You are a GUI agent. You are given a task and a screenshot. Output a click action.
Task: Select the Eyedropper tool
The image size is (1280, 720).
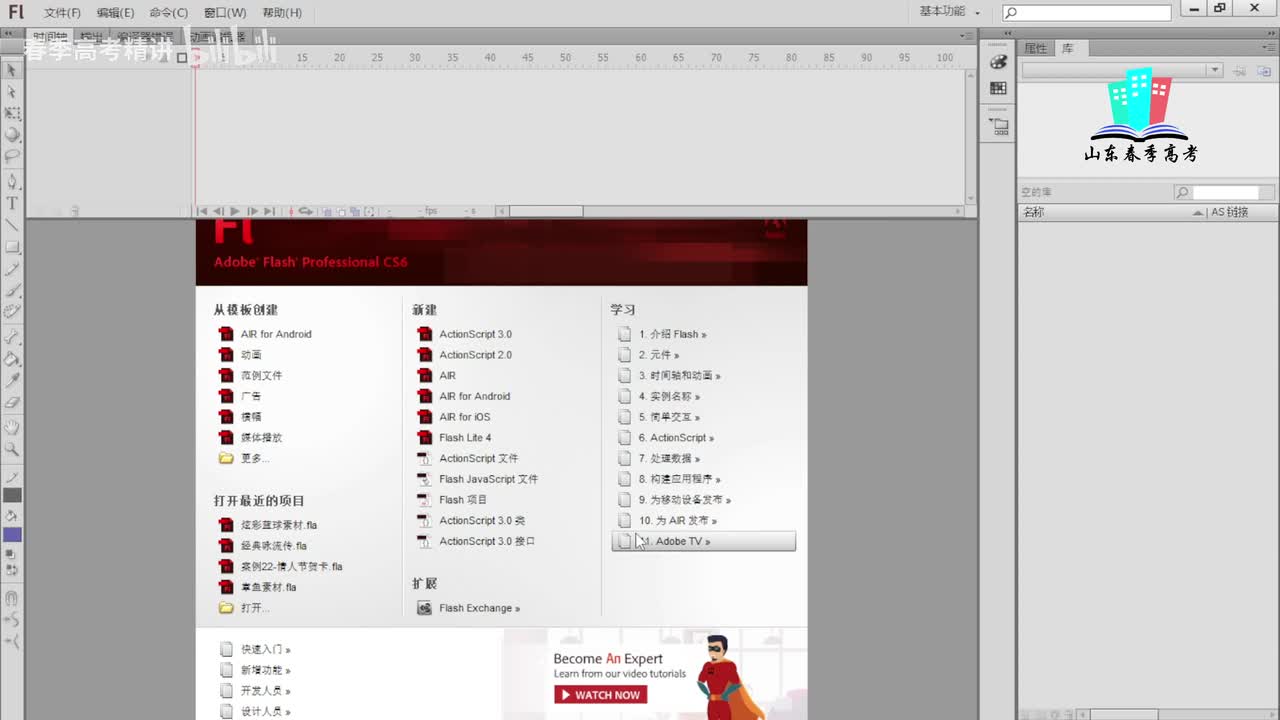(12, 381)
